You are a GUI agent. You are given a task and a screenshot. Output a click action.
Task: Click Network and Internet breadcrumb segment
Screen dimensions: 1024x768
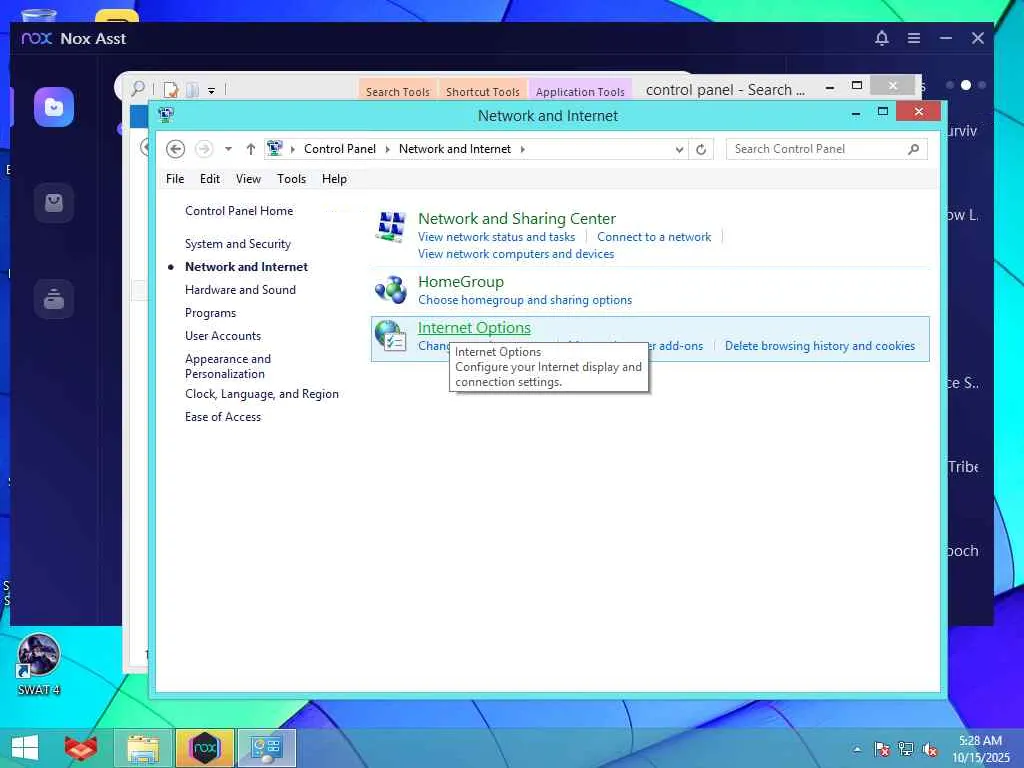pyautogui.click(x=455, y=149)
